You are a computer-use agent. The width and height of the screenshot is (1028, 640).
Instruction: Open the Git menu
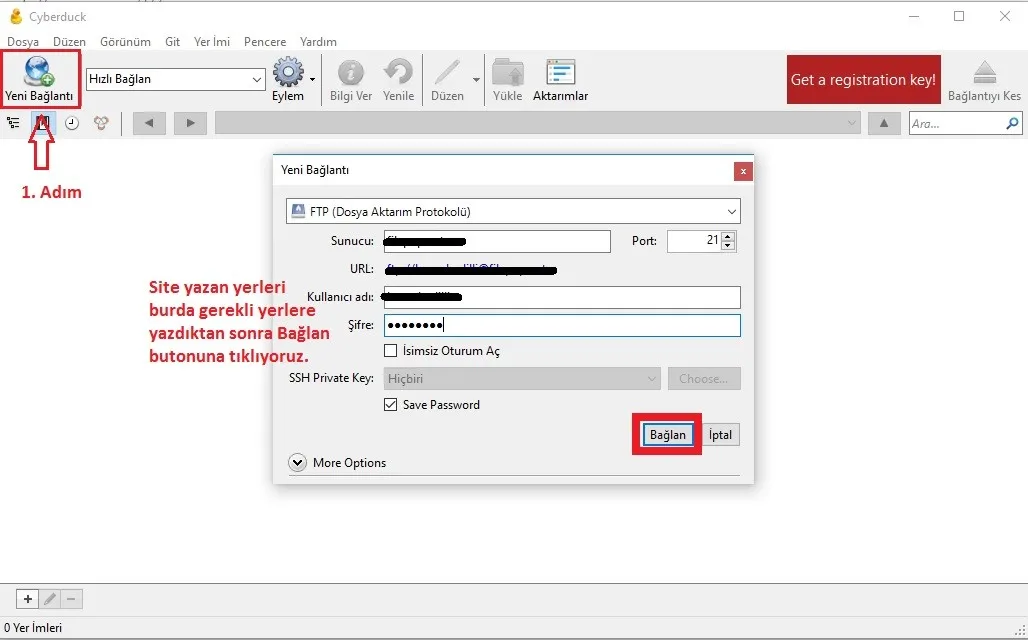pyautogui.click(x=172, y=42)
